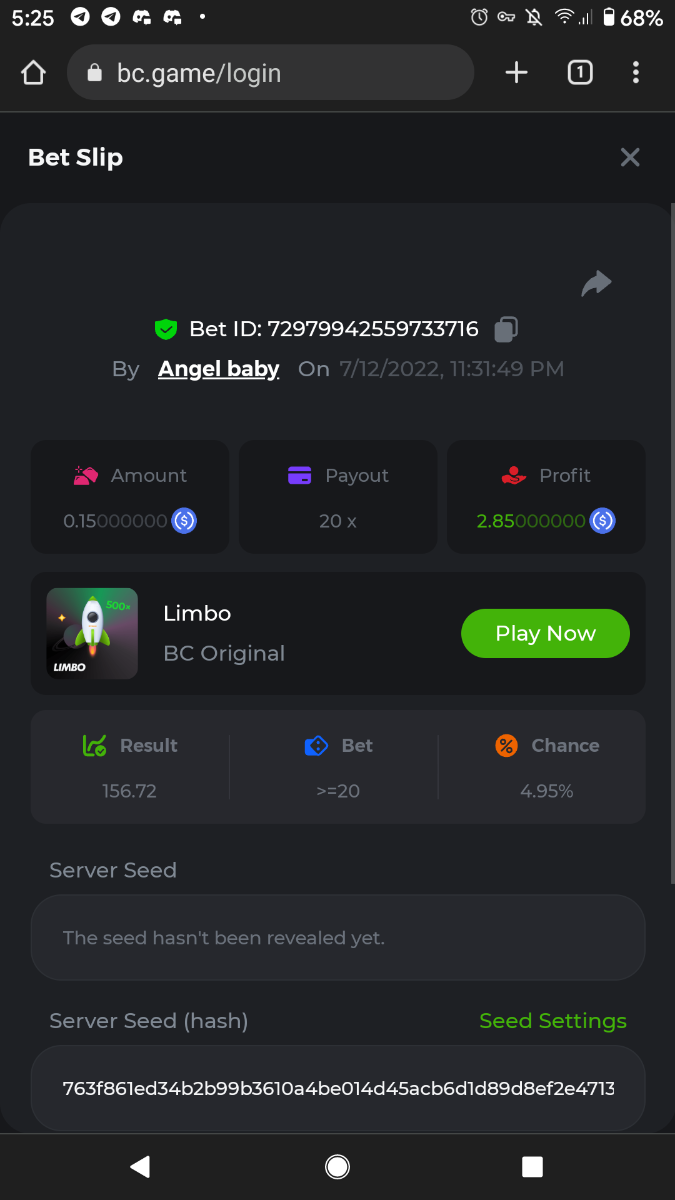Image resolution: width=675 pixels, height=1200 pixels.
Task: Open Seed Settings
Action: pyautogui.click(x=553, y=1021)
